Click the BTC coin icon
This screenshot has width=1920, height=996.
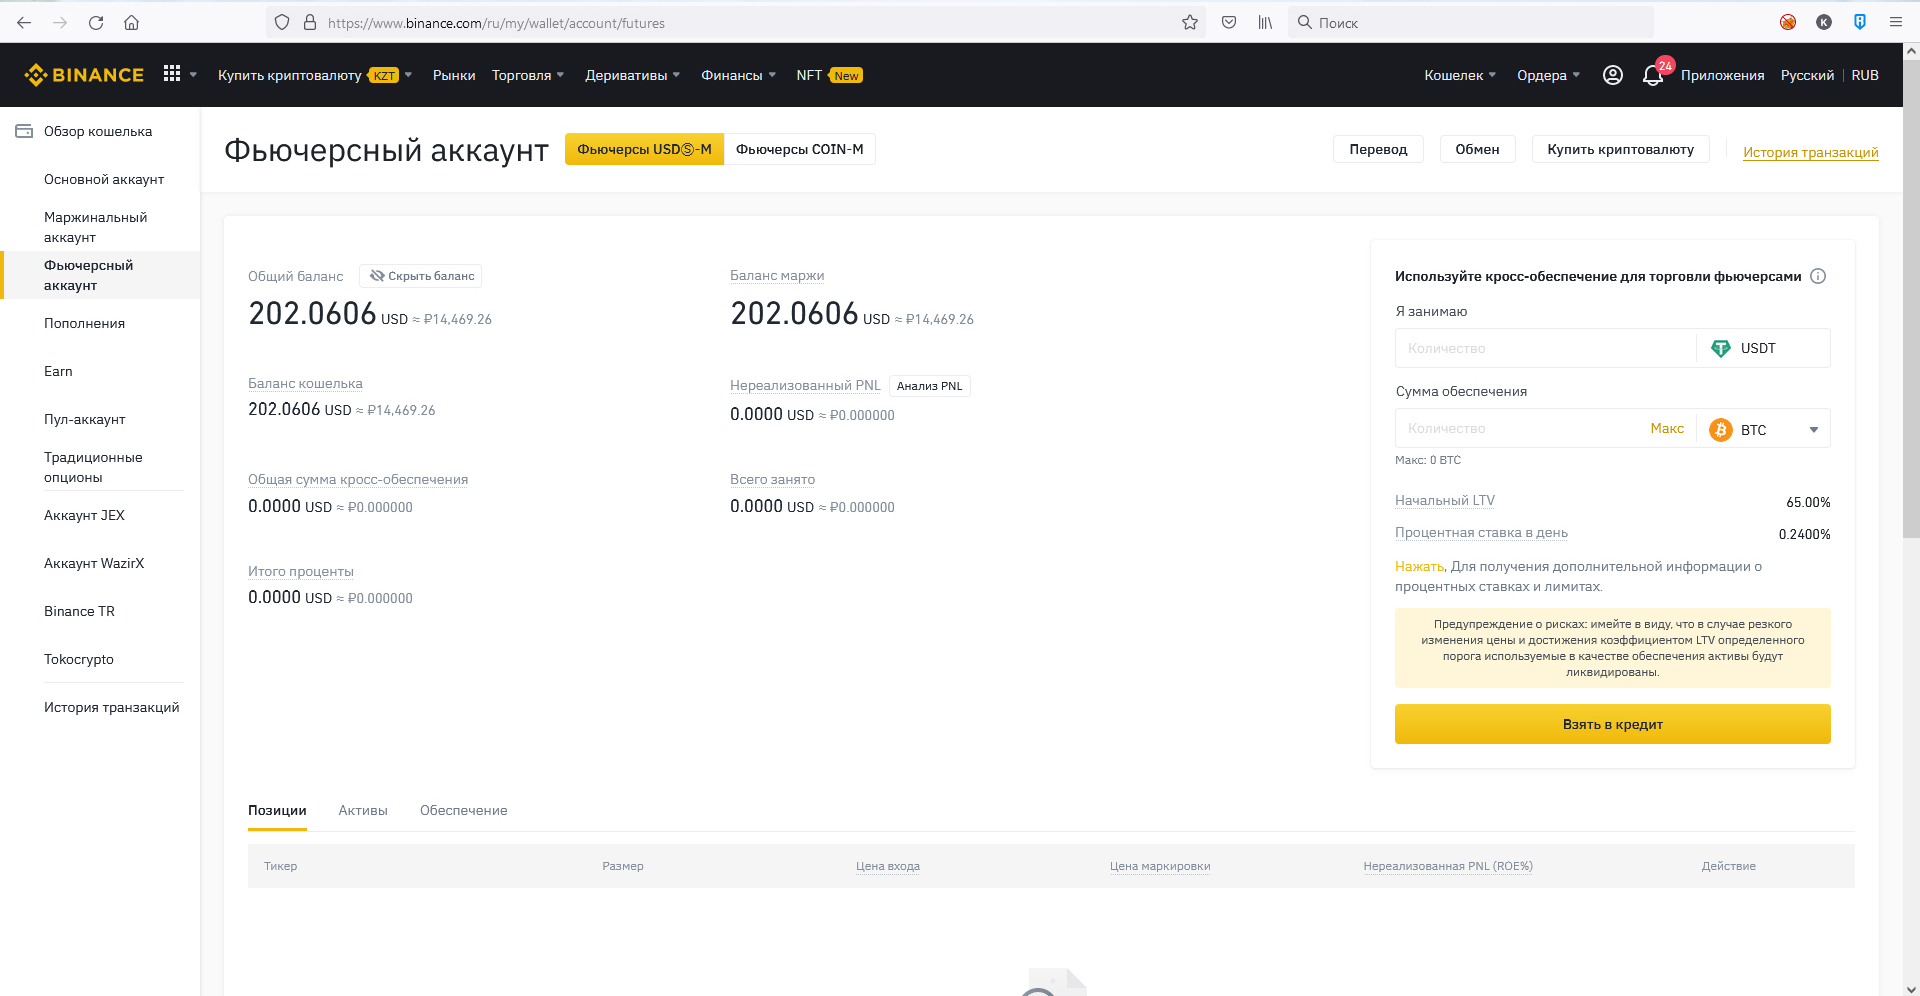[1721, 429]
